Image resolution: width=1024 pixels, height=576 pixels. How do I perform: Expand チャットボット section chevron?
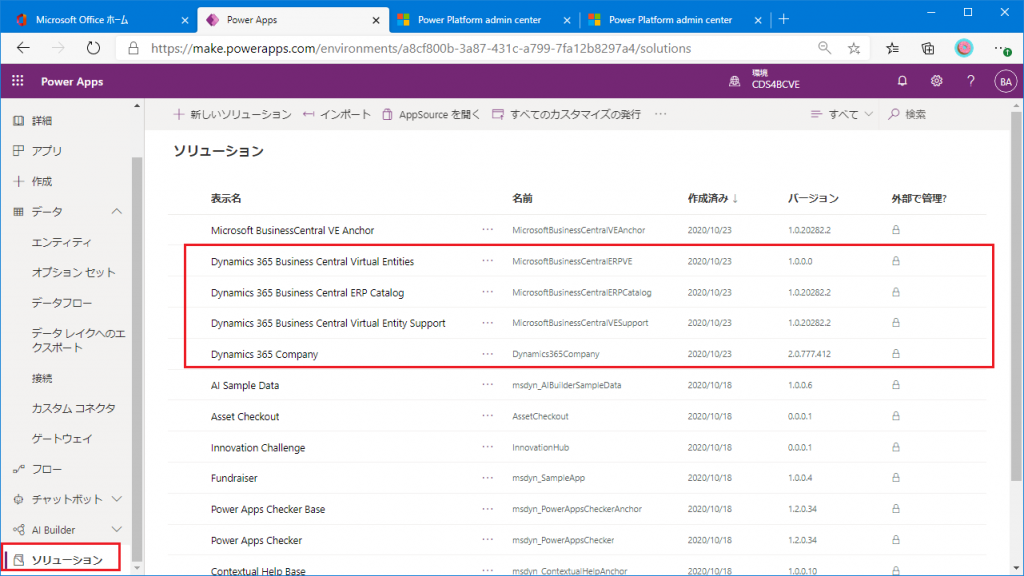[116, 499]
